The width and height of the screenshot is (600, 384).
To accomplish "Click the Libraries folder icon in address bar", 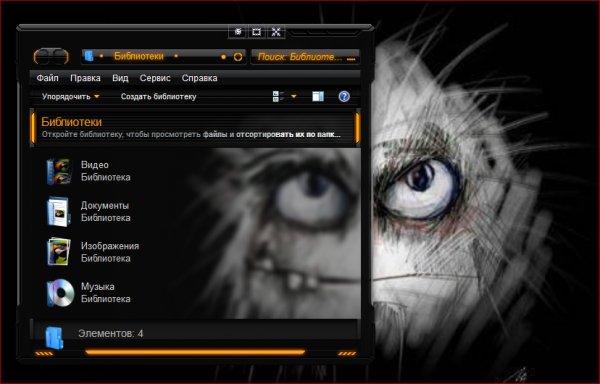I will pyautogui.click(x=89, y=56).
